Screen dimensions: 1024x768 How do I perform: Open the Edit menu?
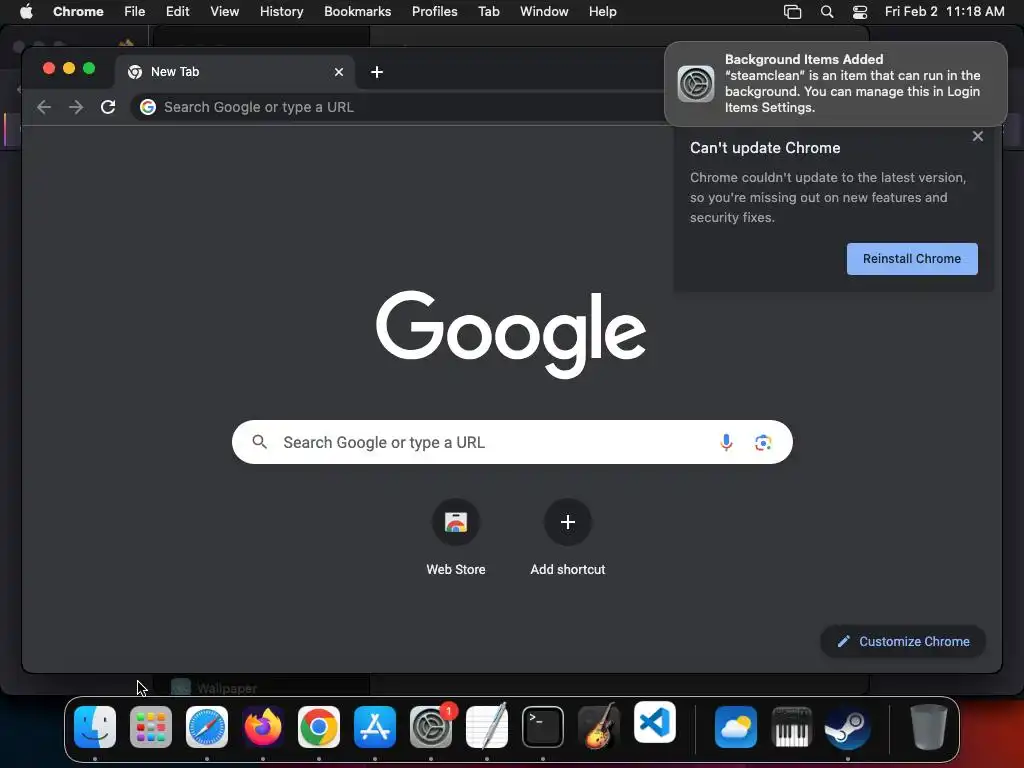point(177,11)
